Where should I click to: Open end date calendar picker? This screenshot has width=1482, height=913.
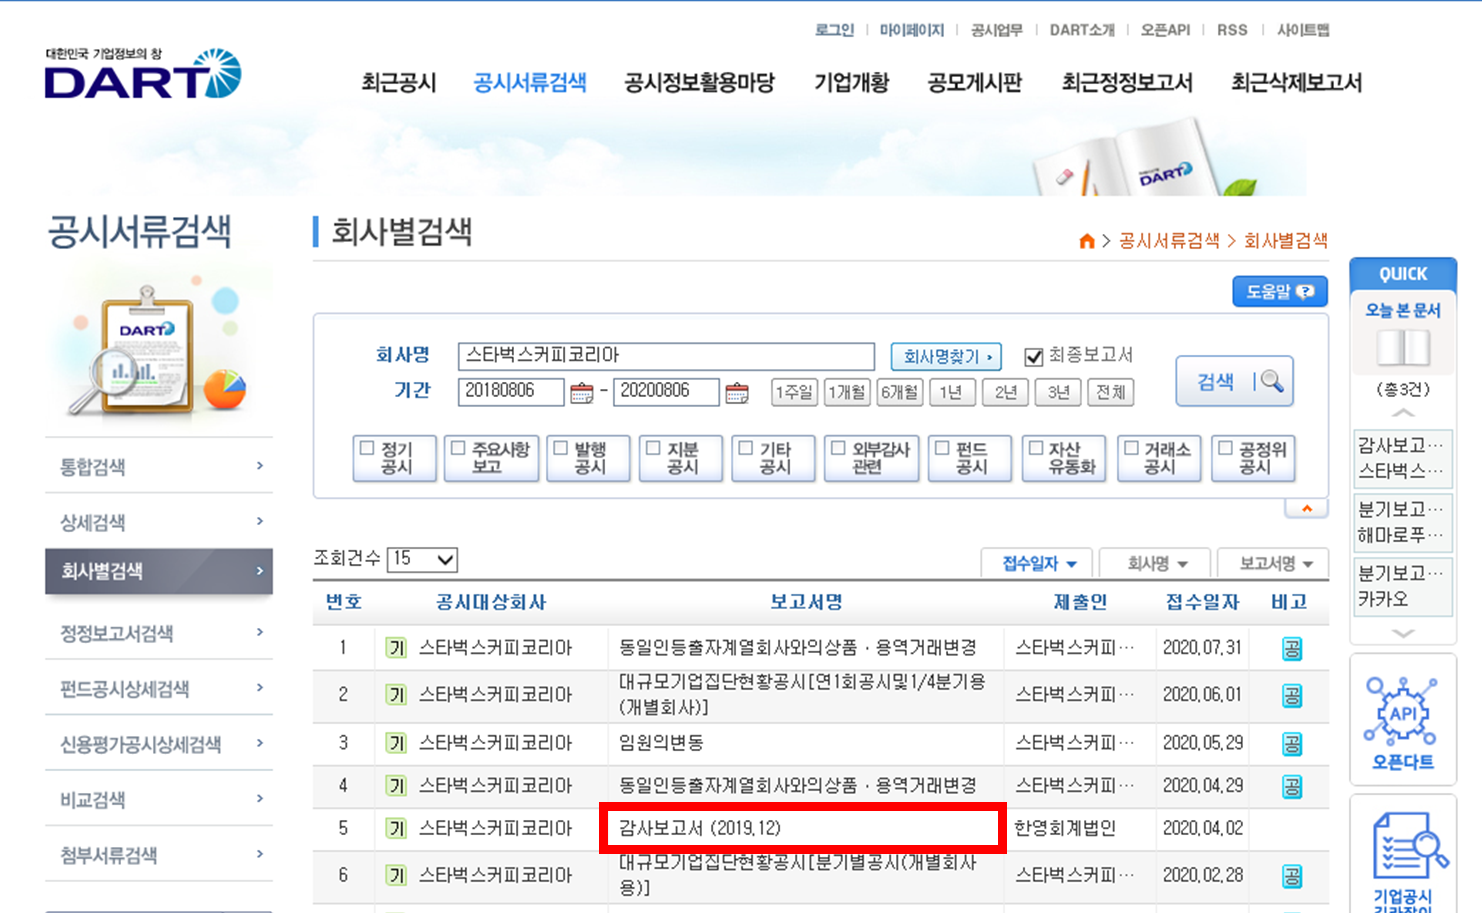[x=737, y=393]
